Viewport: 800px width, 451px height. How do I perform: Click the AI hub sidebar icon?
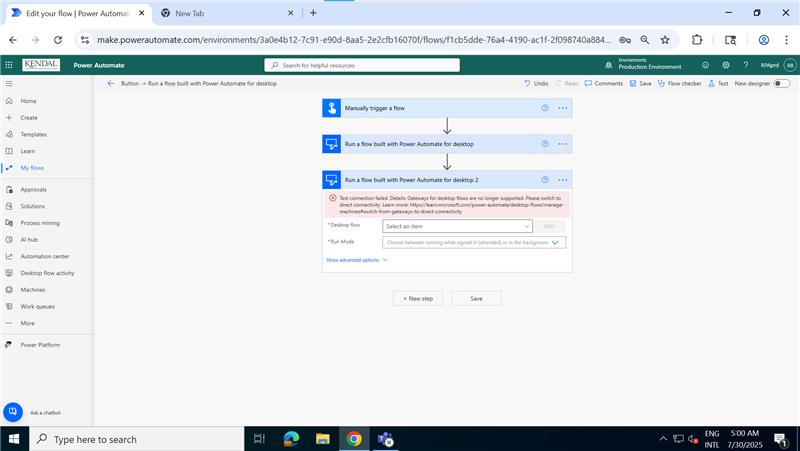point(9,239)
